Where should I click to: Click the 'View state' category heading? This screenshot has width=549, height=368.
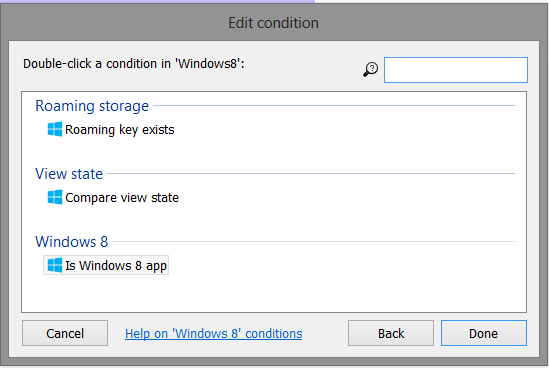tap(69, 174)
